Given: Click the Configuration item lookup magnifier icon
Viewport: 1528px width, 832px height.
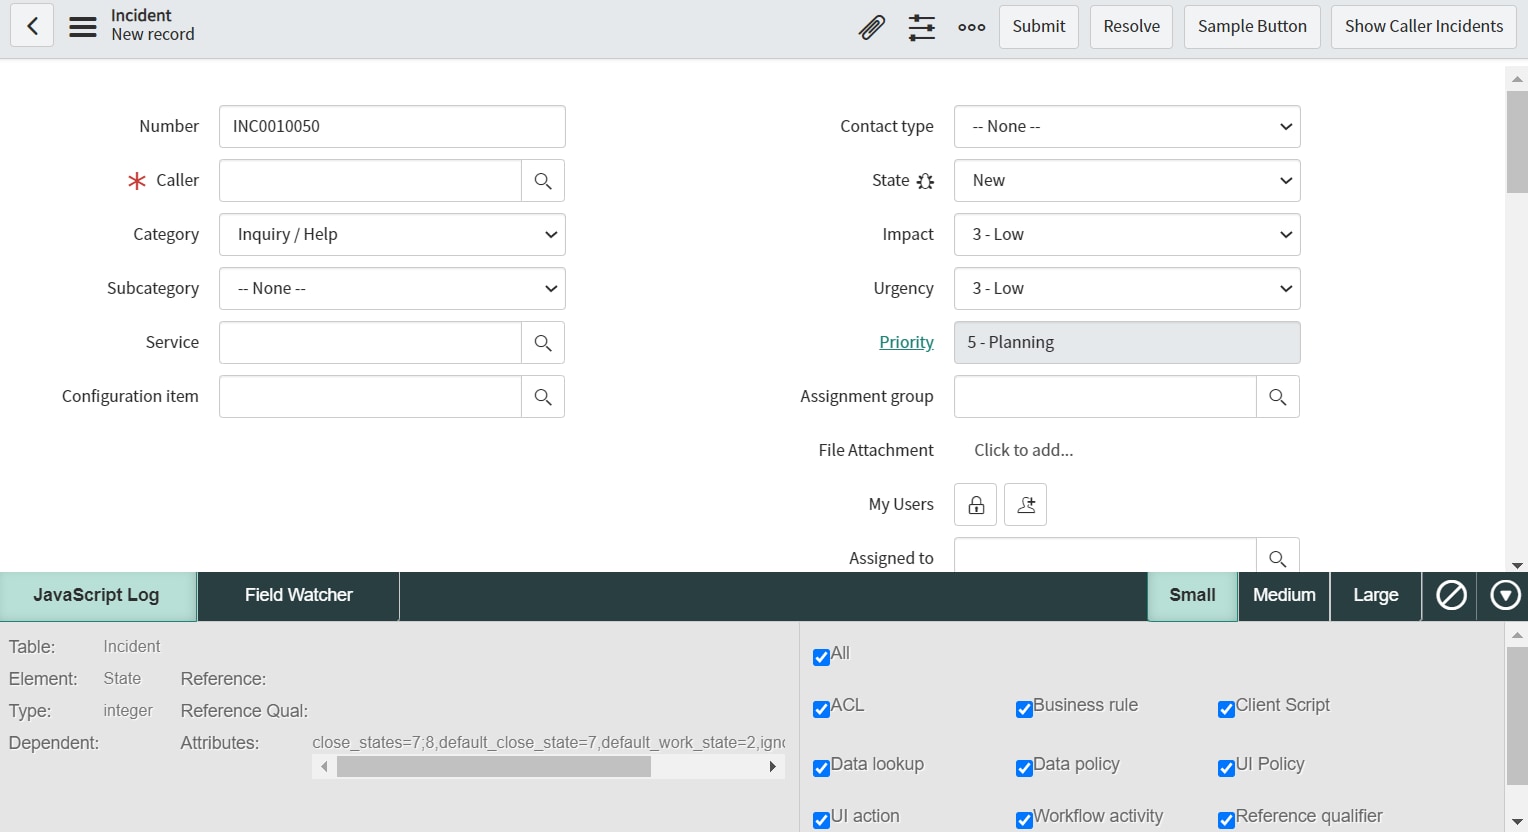Looking at the screenshot, I should pos(543,397).
